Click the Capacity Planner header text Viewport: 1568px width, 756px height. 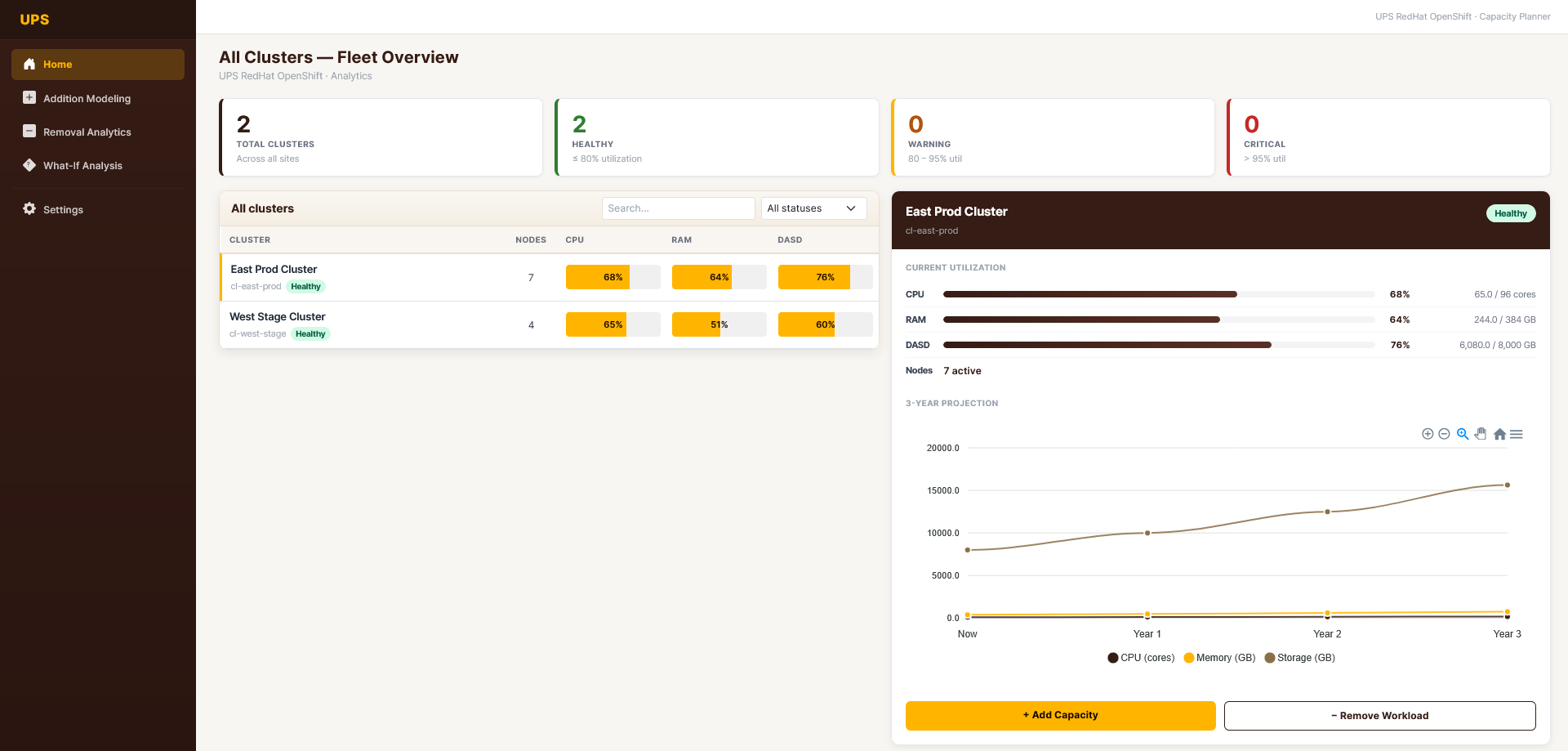1462,16
